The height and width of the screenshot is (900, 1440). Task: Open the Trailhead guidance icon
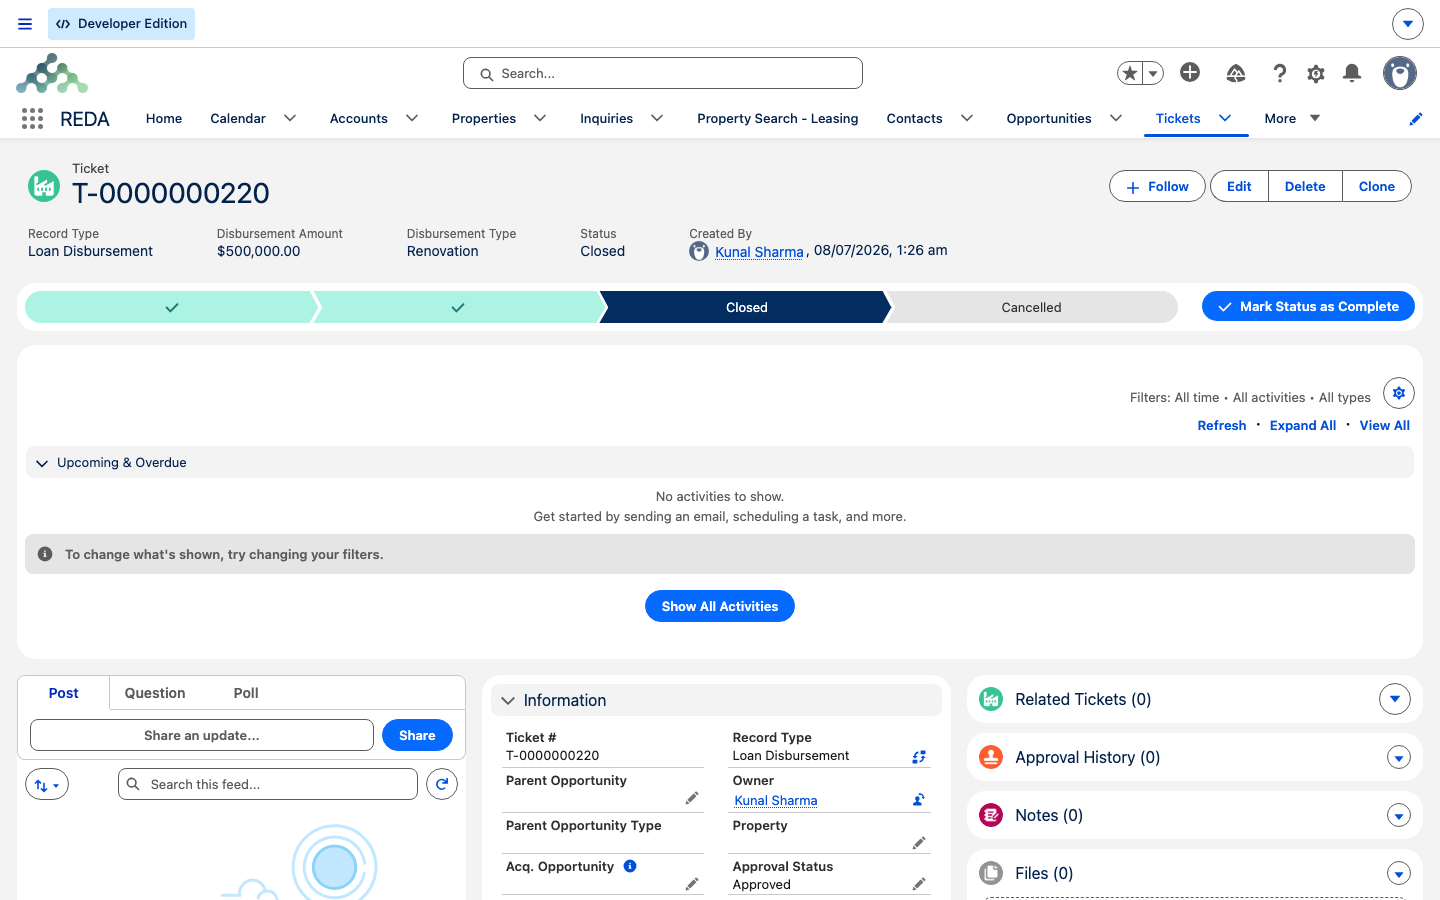1236,73
